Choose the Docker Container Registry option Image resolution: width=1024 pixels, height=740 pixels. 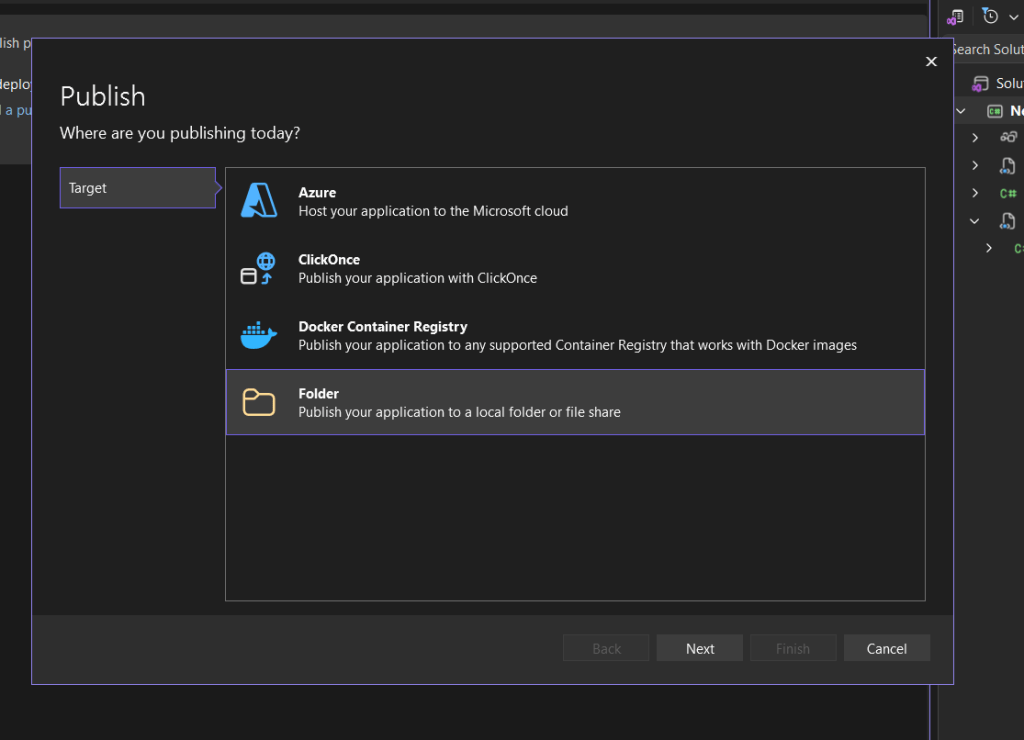click(575, 335)
